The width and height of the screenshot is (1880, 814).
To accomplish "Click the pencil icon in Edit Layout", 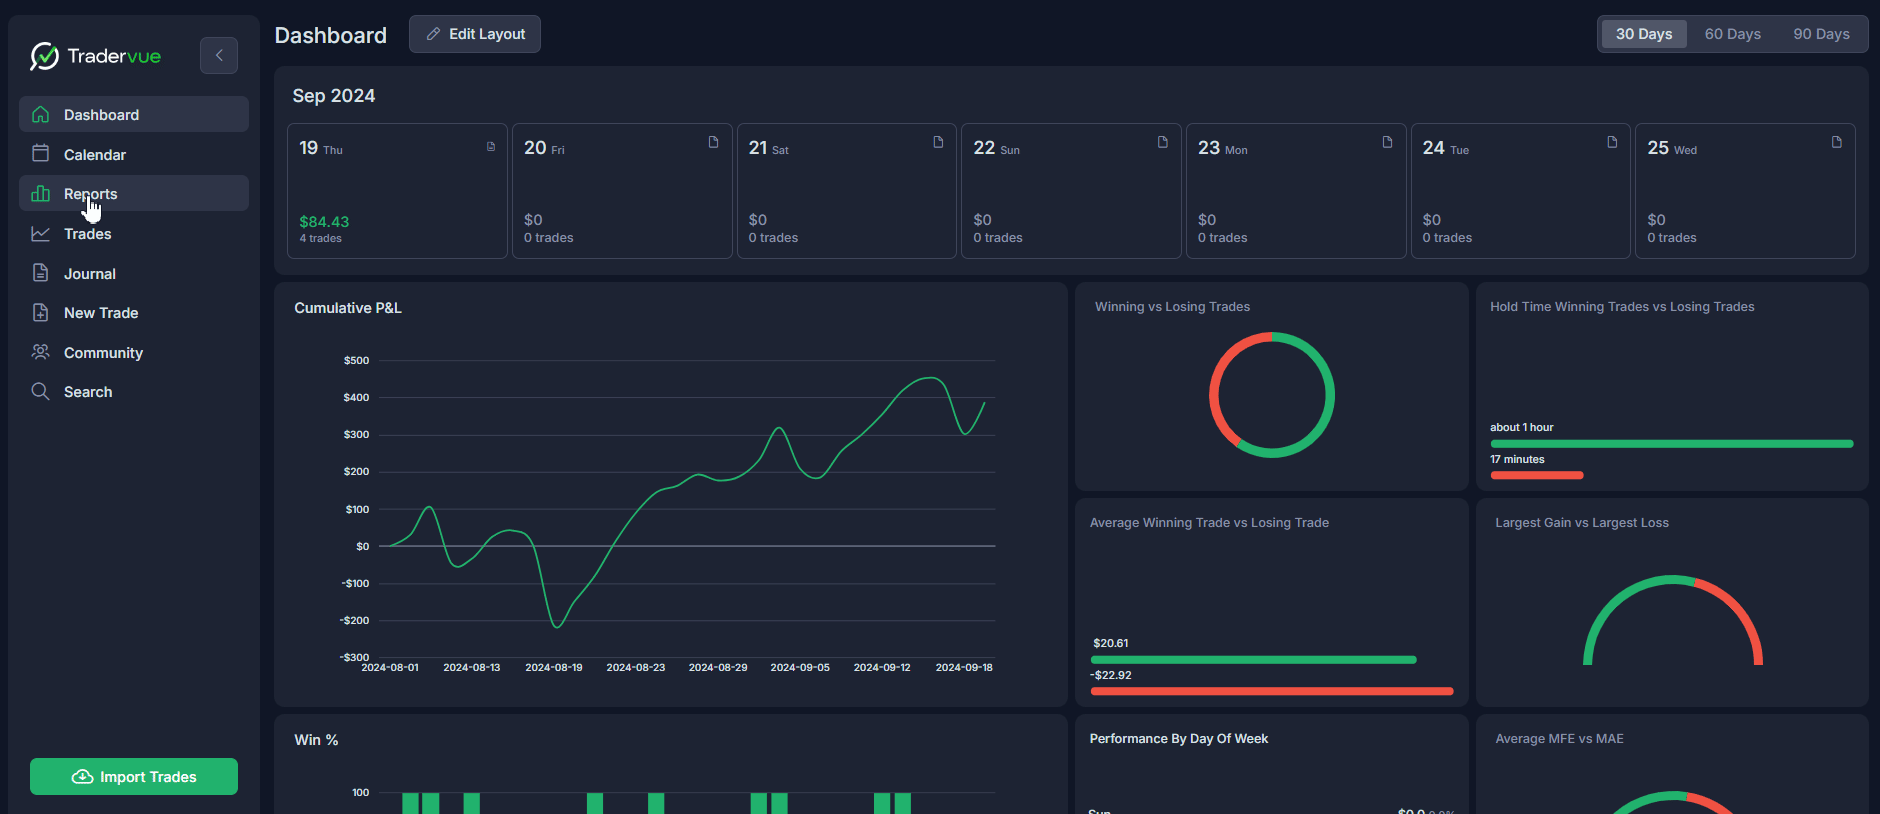I will pyautogui.click(x=433, y=34).
